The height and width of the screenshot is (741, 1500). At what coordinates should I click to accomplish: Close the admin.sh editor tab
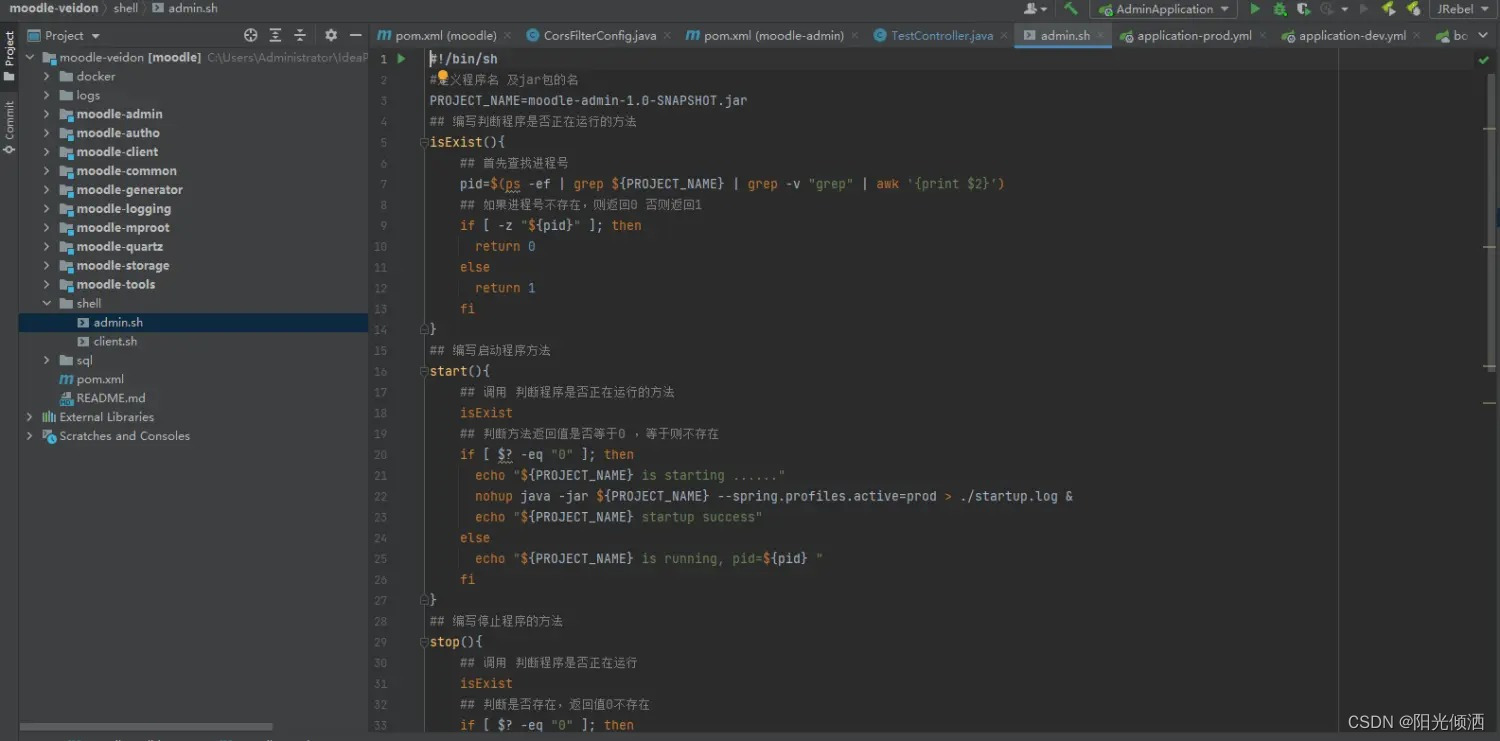[x=1101, y=35]
